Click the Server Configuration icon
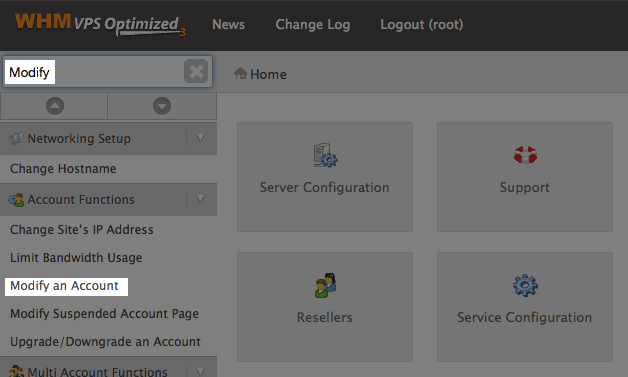Image resolution: width=628 pixels, height=377 pixels. [x=325, y=155]
